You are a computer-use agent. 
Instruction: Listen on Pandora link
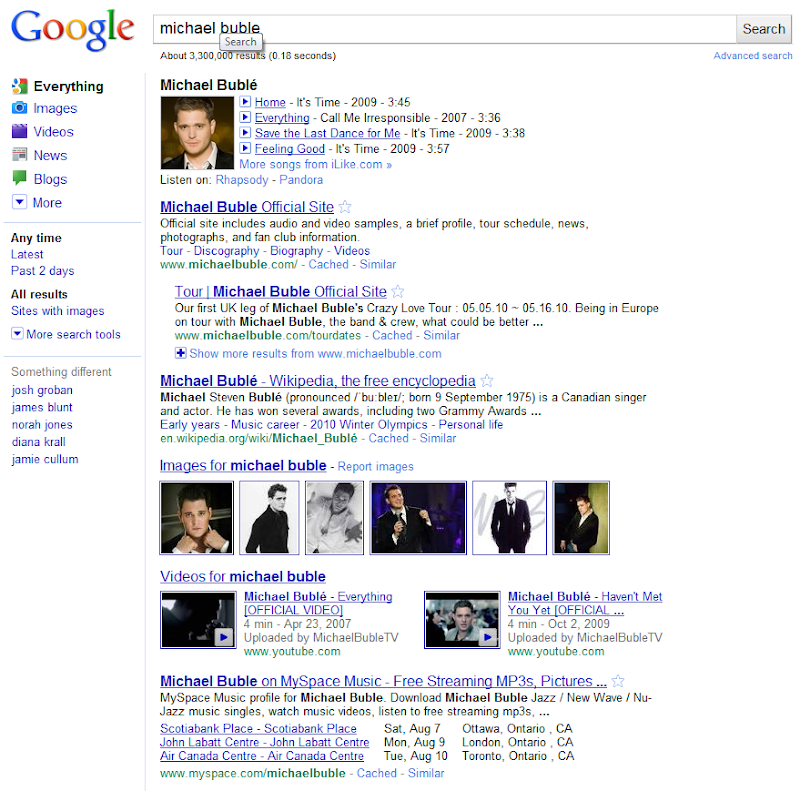(x=301, y=180)
